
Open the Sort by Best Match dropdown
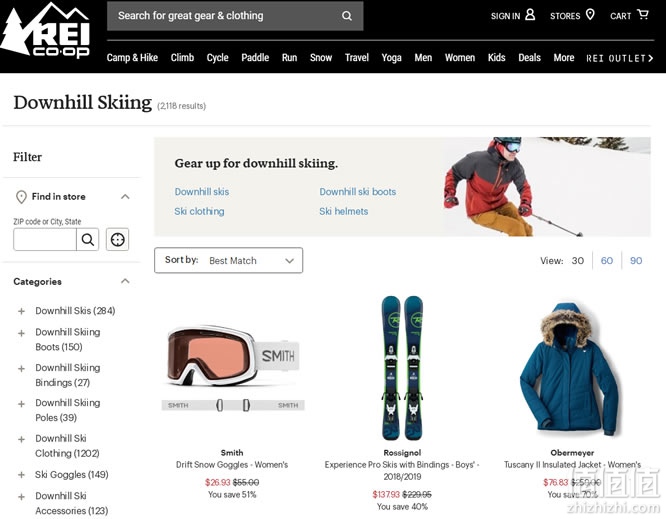(229, 260)
